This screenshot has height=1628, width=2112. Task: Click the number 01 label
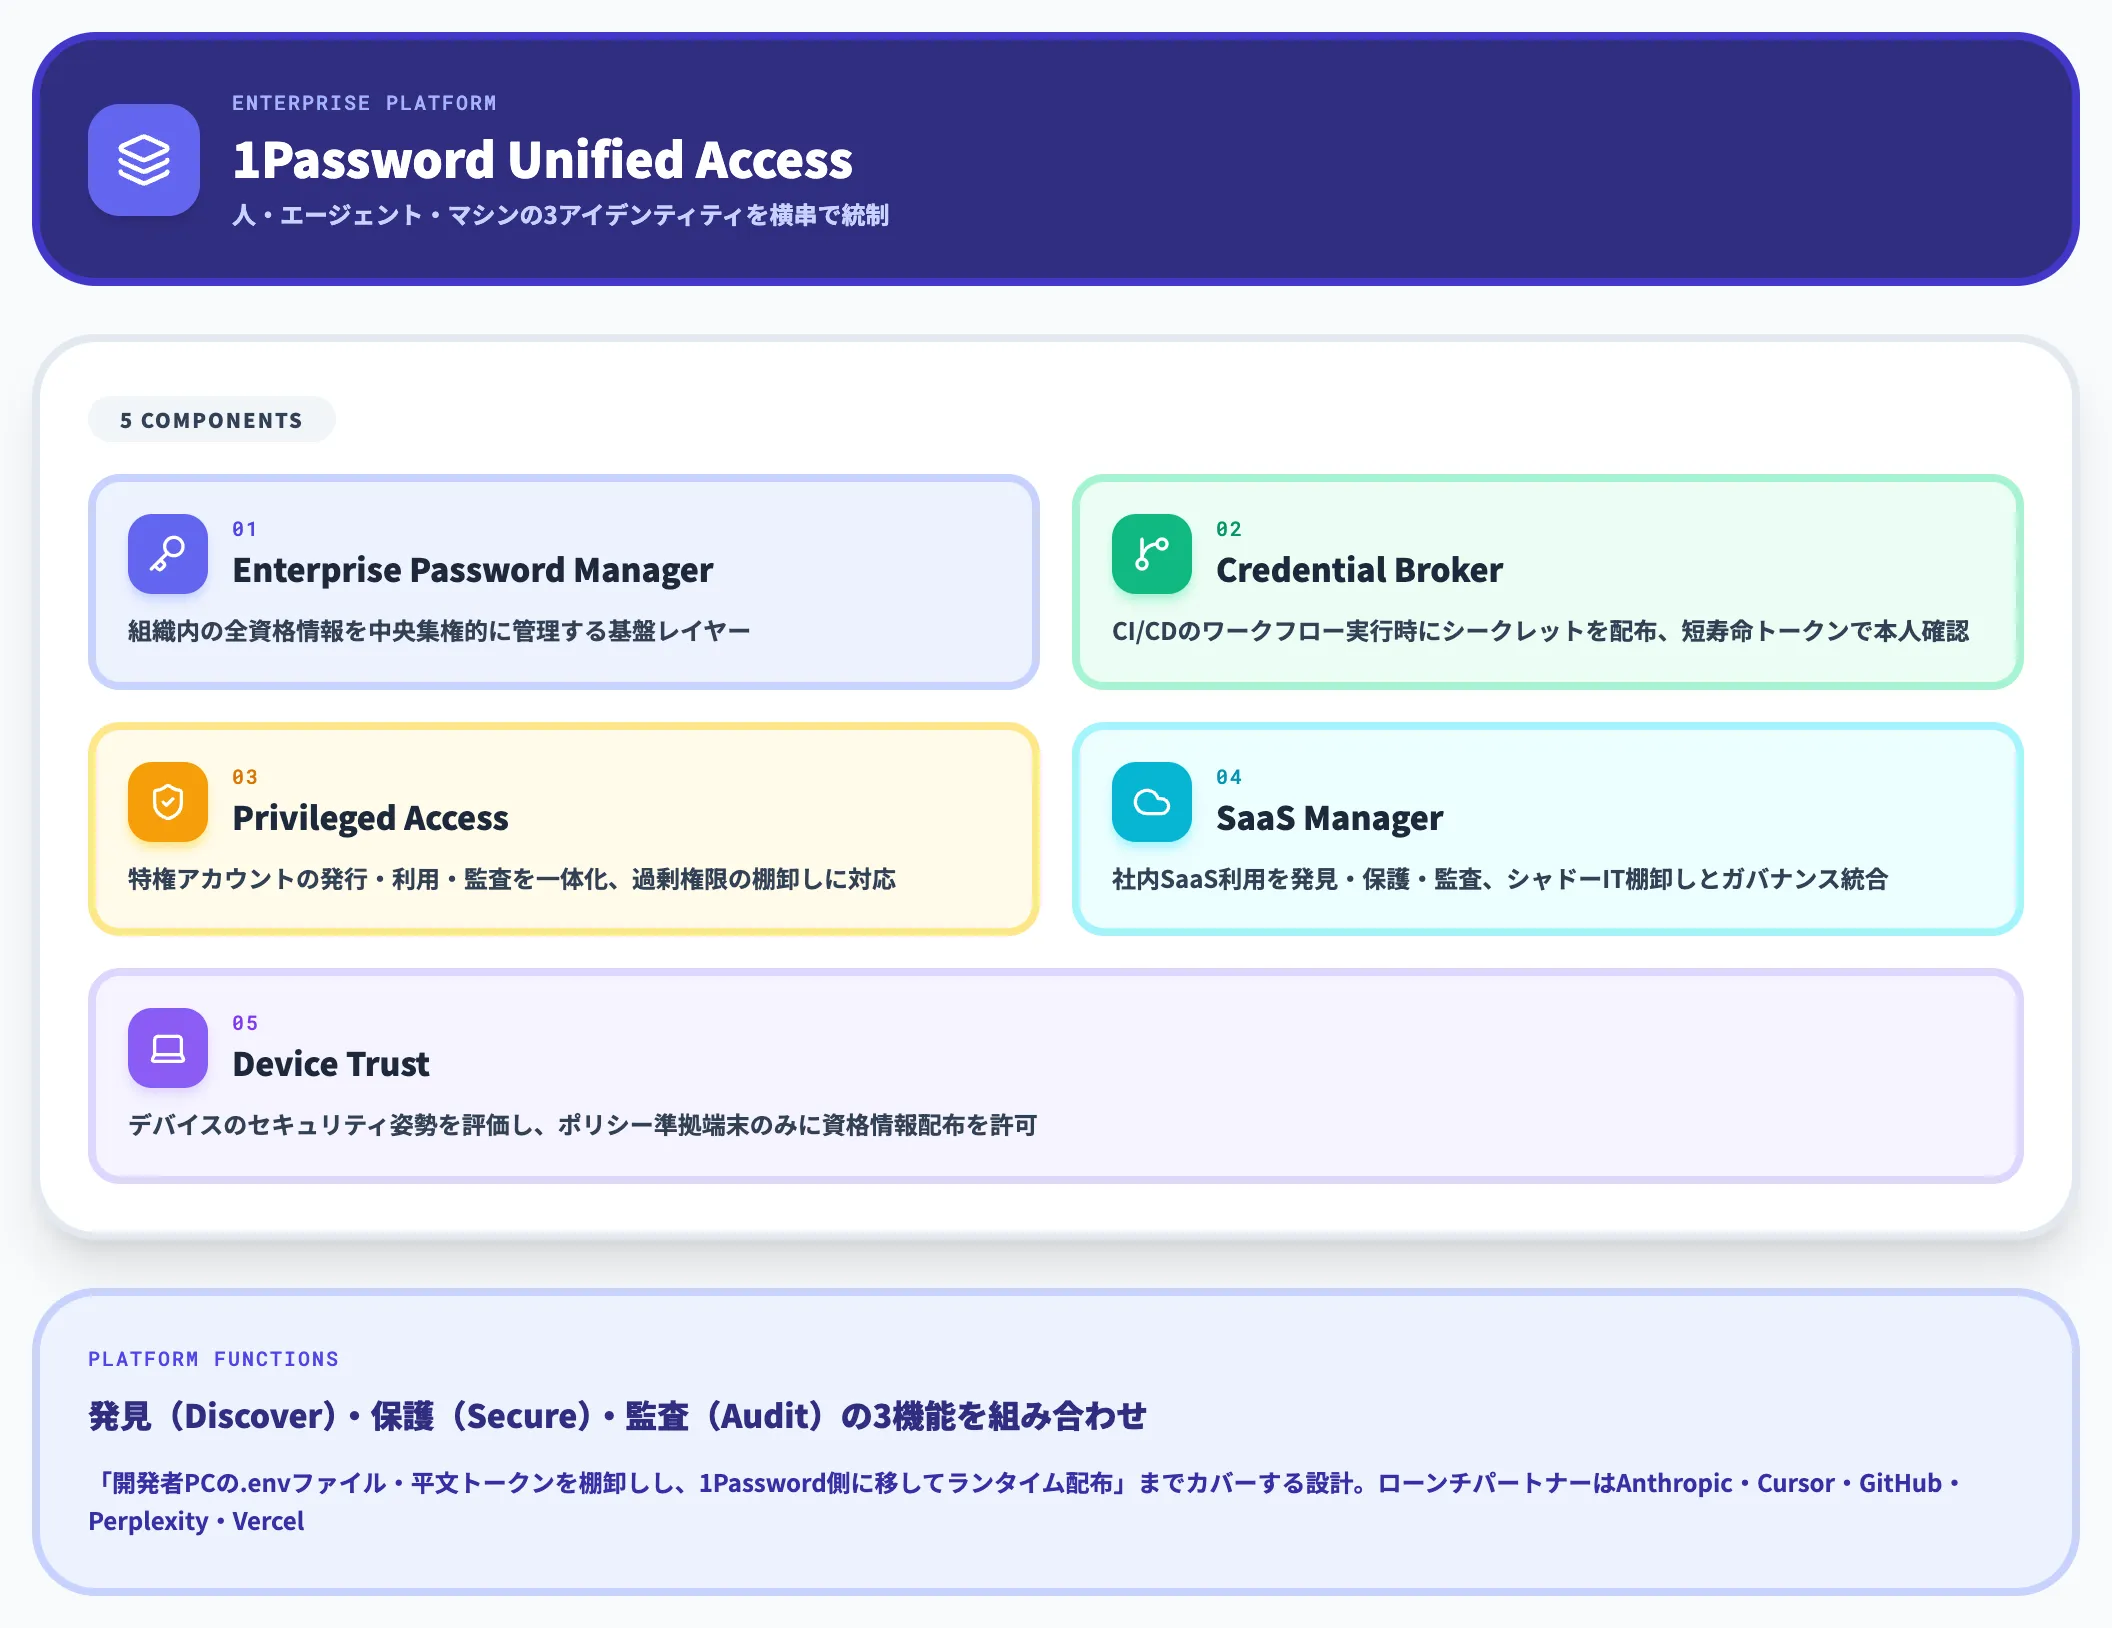pyautogui.click(x=245, y=529)
